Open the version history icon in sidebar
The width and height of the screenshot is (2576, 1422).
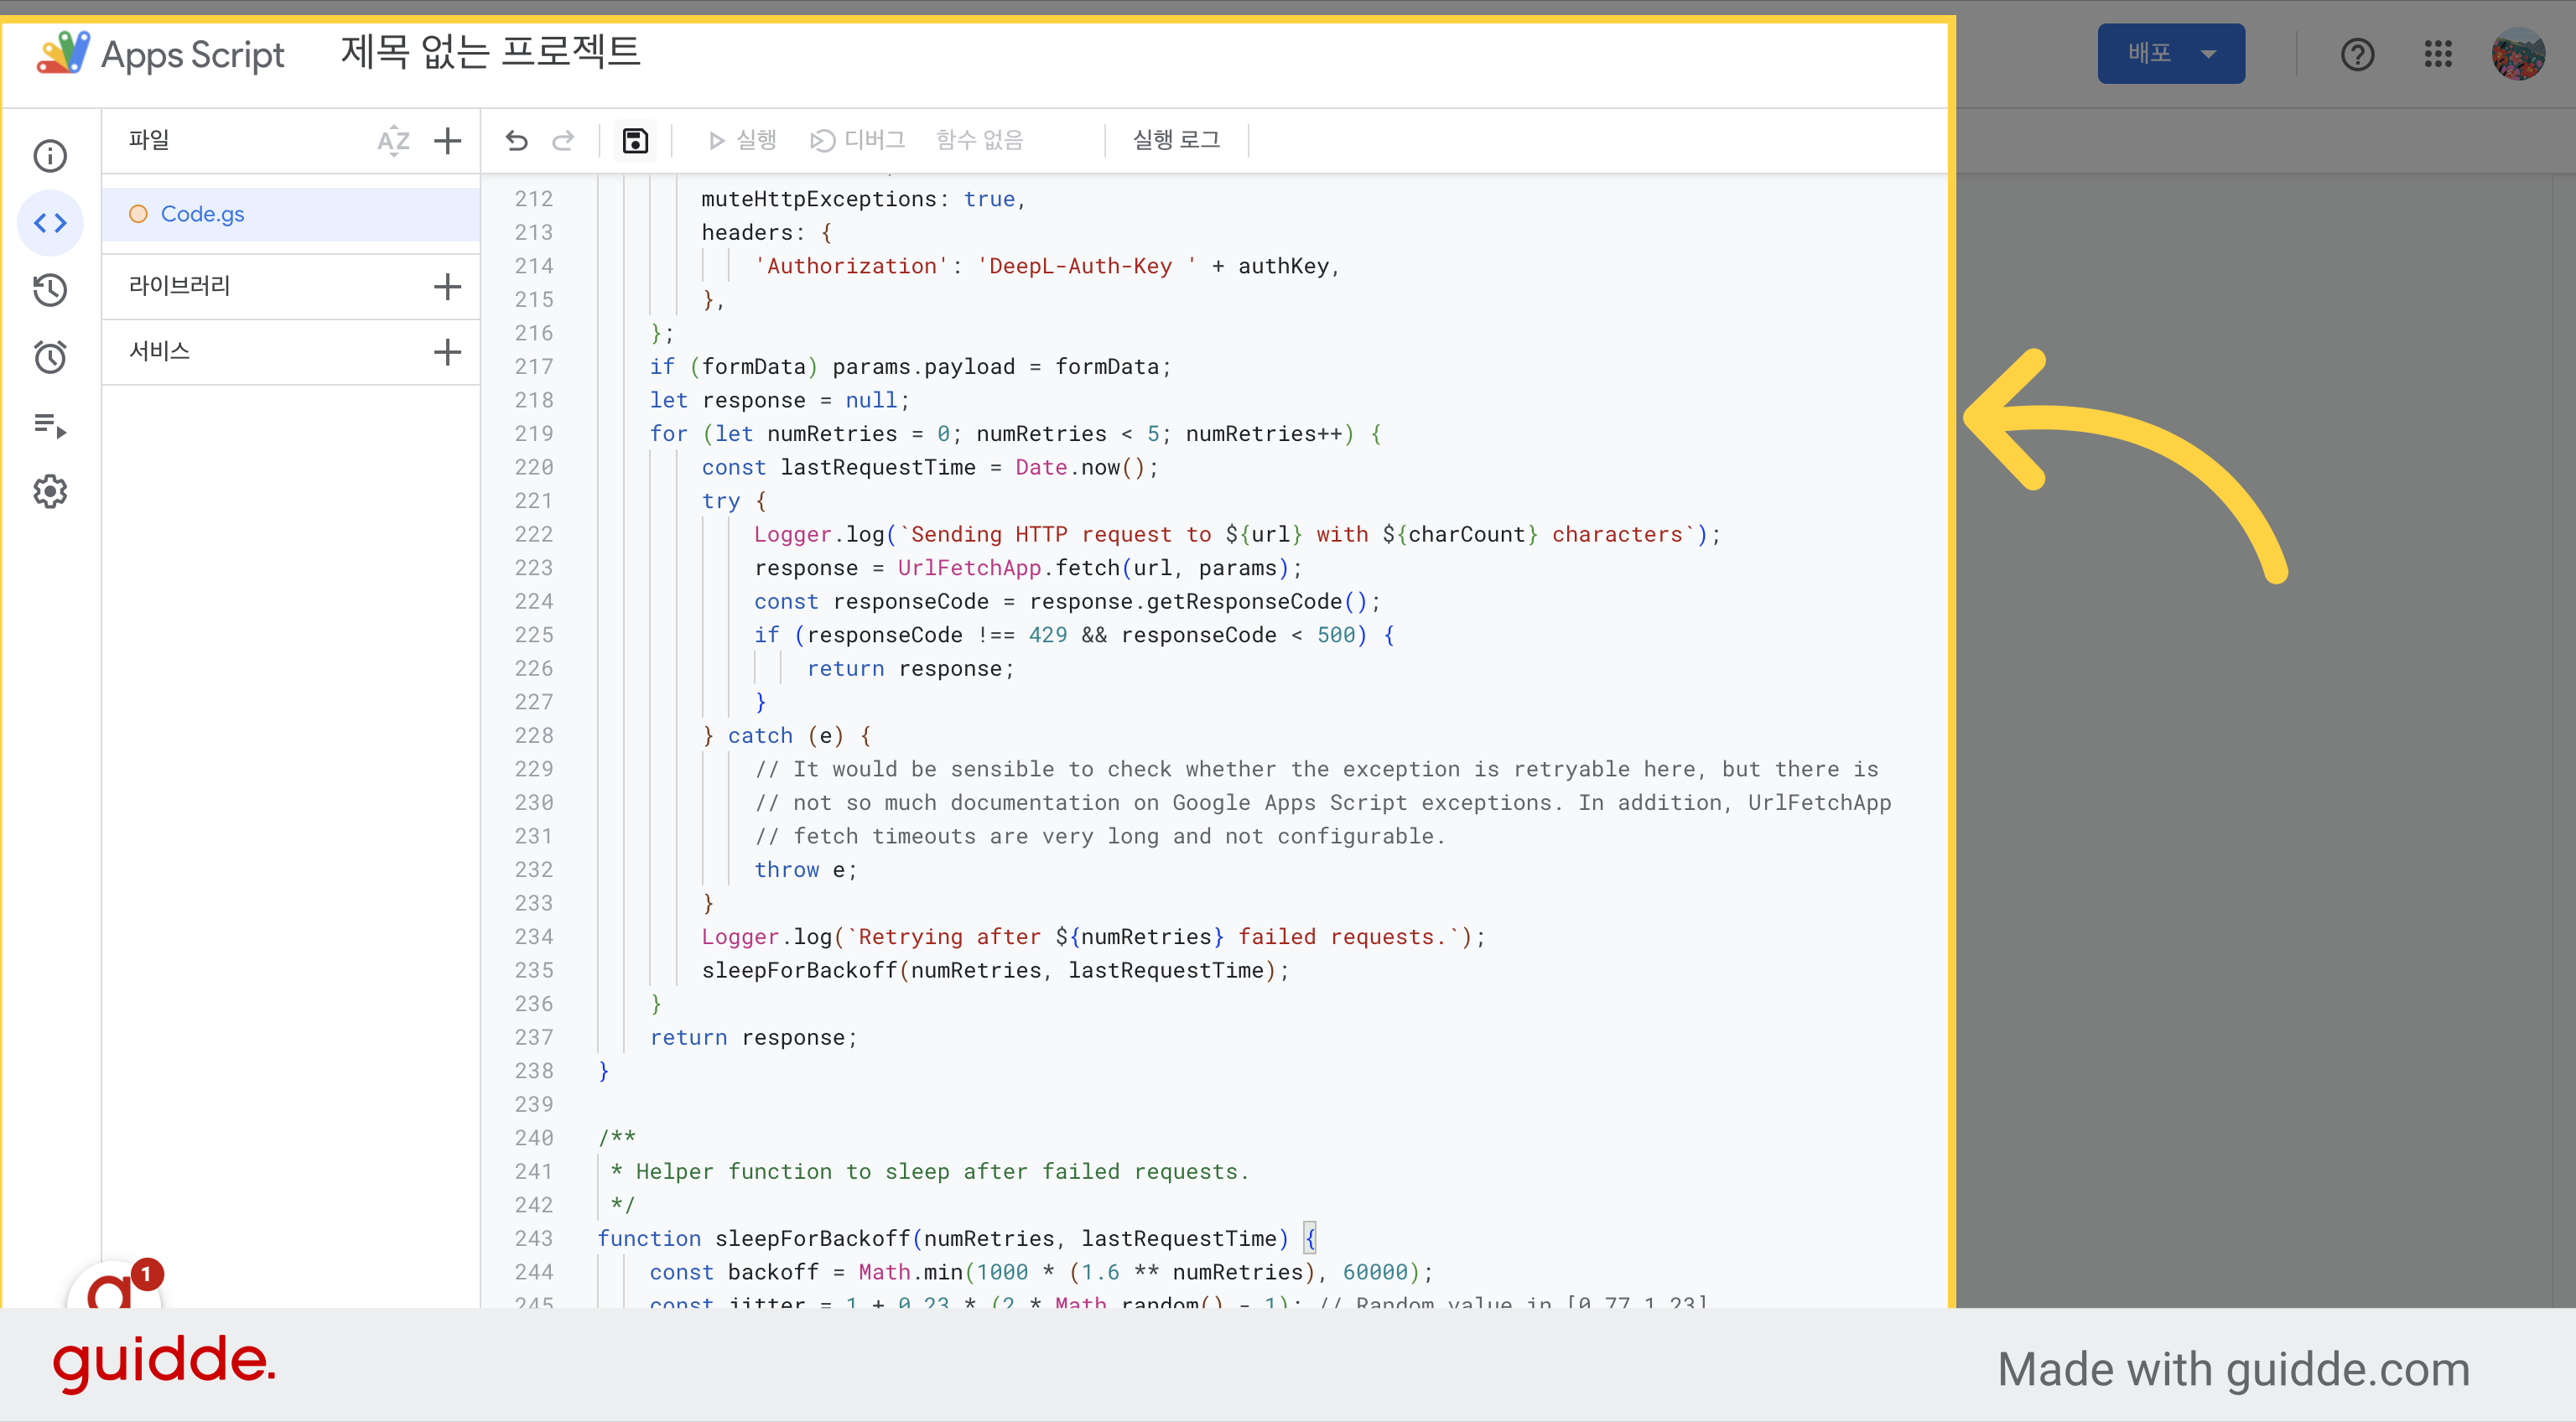pos(50,290)
